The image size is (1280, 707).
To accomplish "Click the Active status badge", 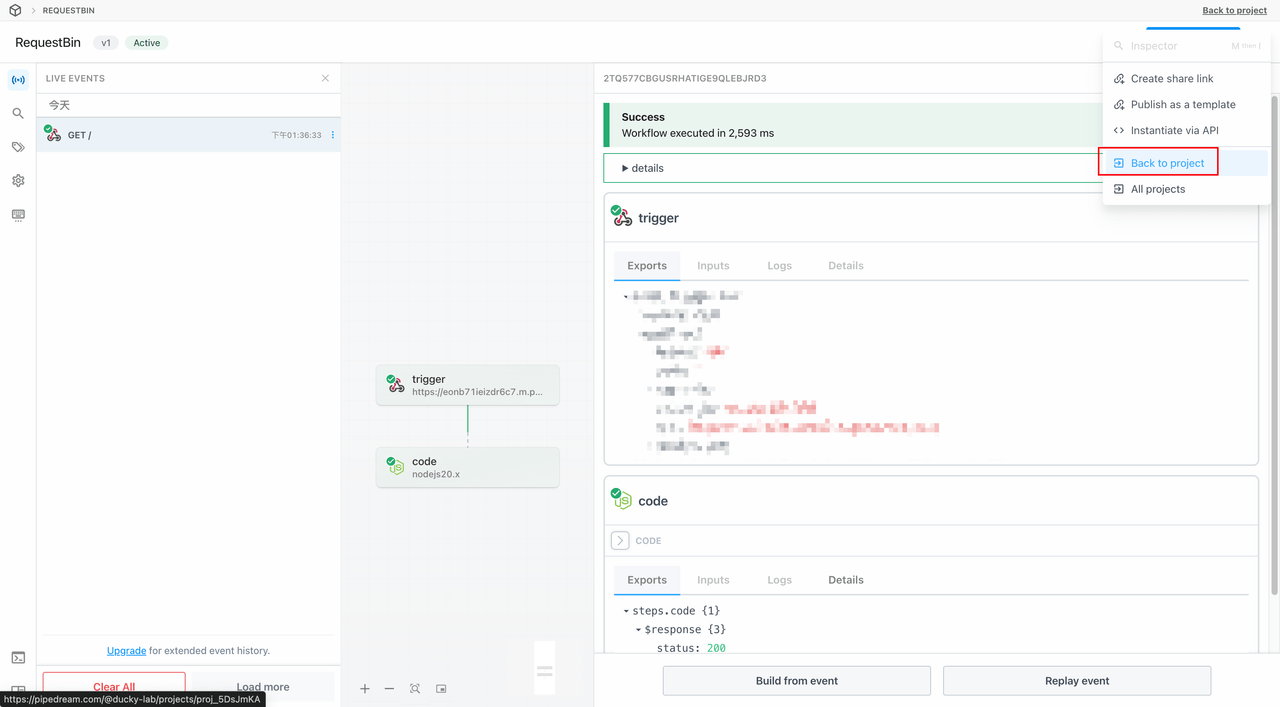I will pyautogui.click(x=147, y=43).
